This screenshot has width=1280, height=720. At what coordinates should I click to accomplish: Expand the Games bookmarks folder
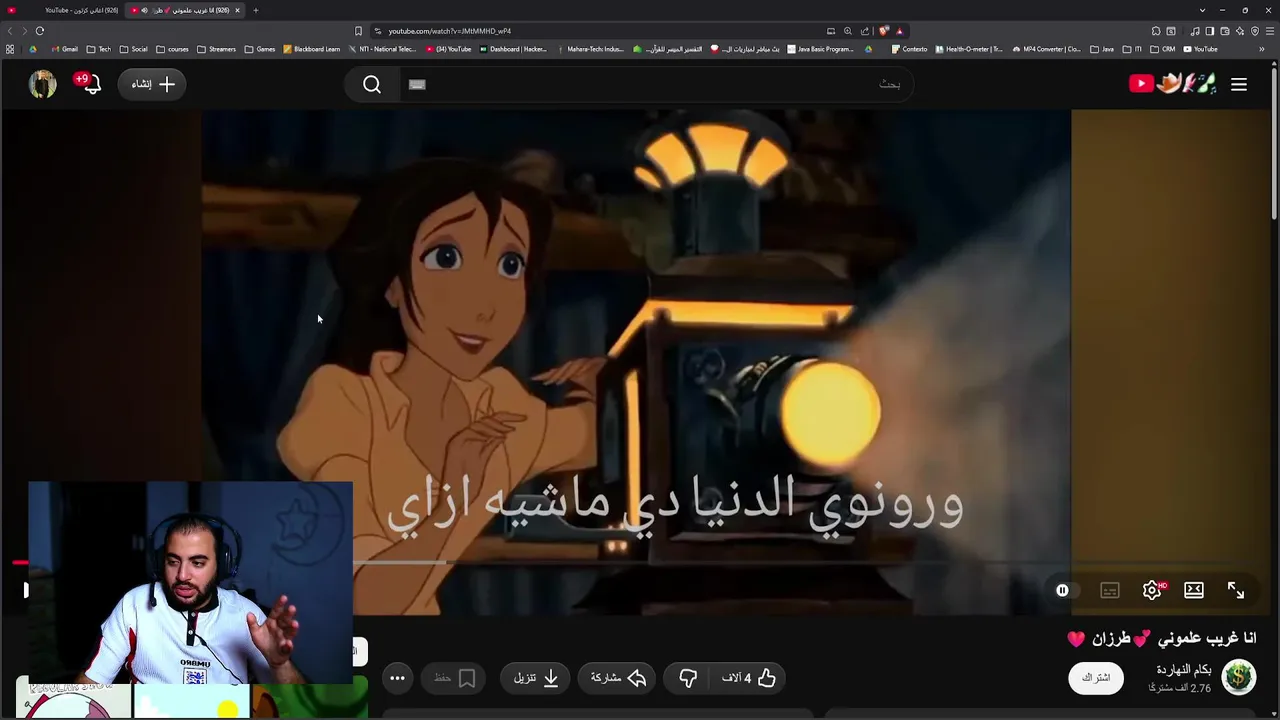259,49
